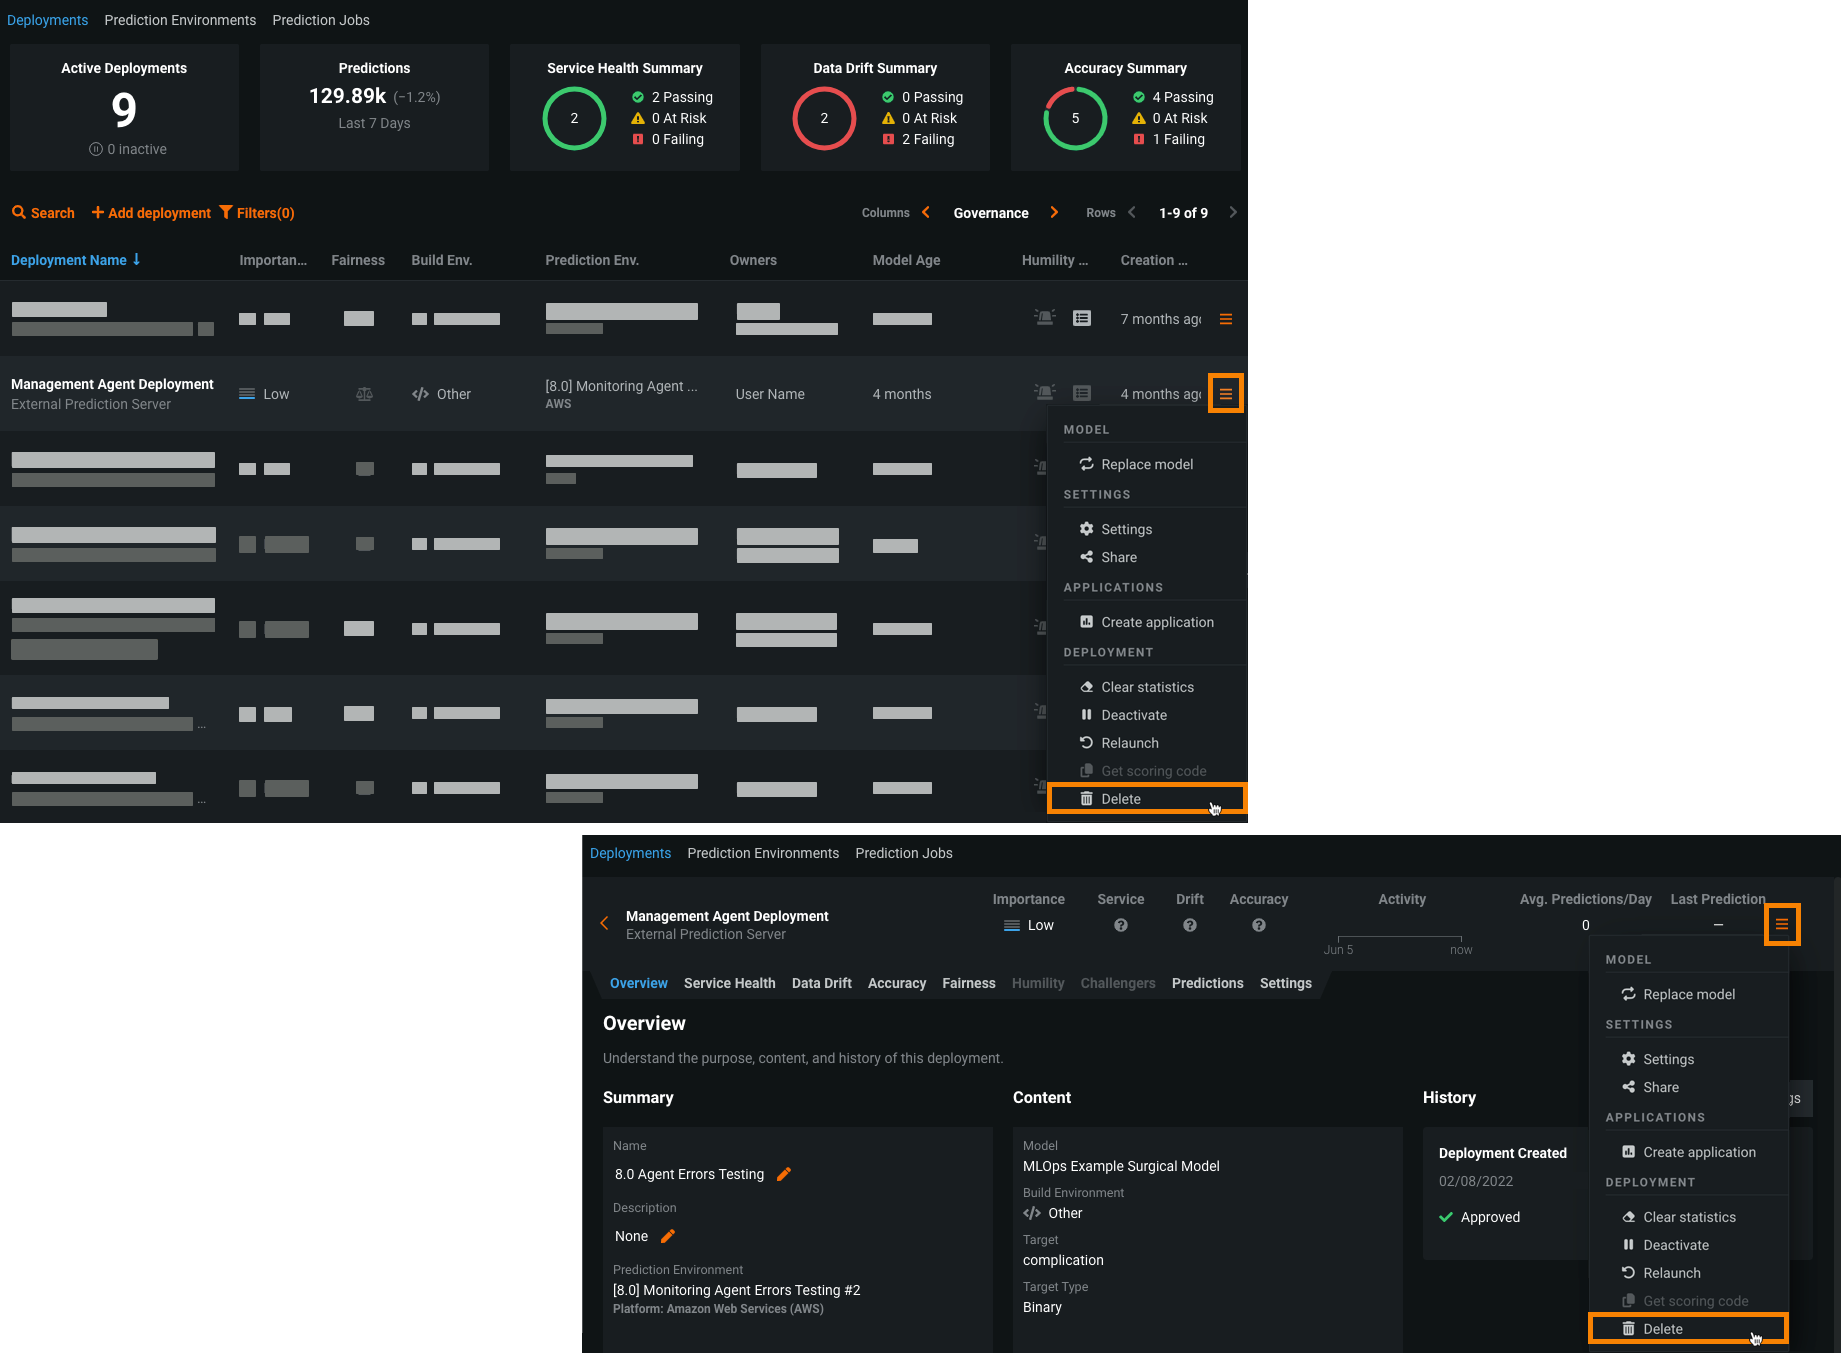The width and height of the screenshot is (1841, 1353).
Task: Open the Prediction Environments tab at top
Action: [x=180, y=20]
